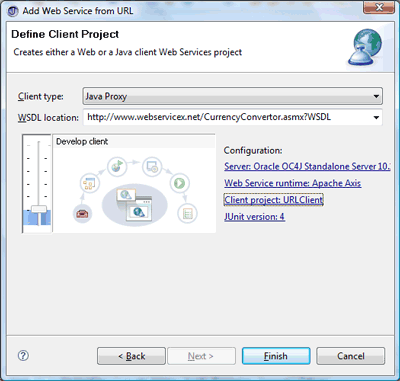Open Web Service runtime: Apache Axis link
Image resolution: width=400 pixels, height=381 pixels.
(x=292, y=183)
